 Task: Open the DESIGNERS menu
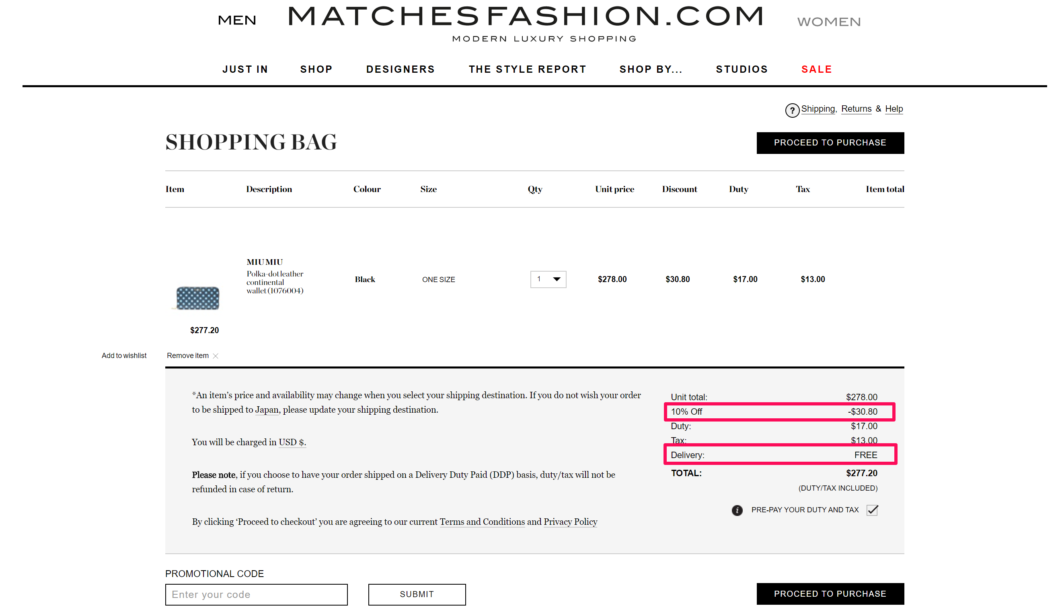pos(400,69)
